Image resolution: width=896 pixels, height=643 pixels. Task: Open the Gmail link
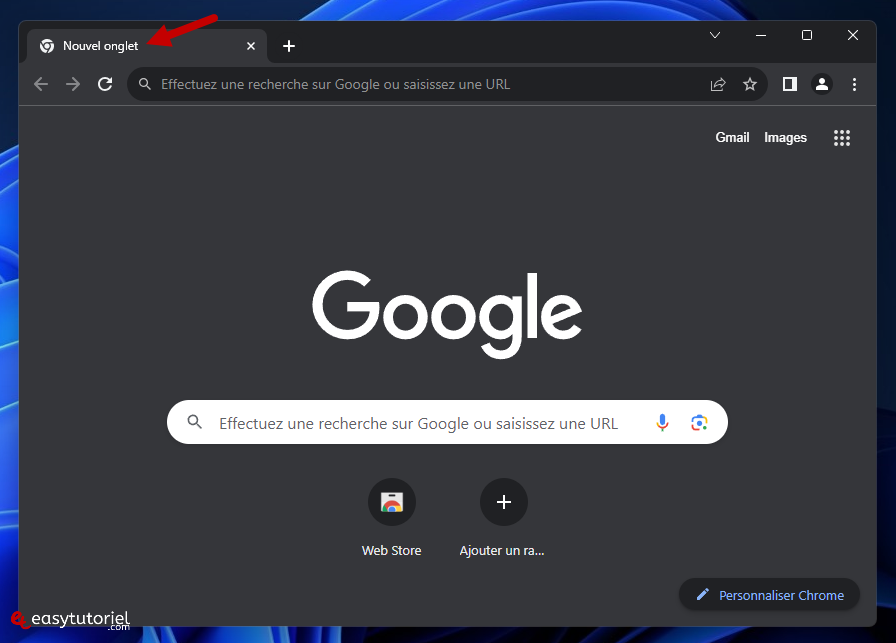coord(732,138)
